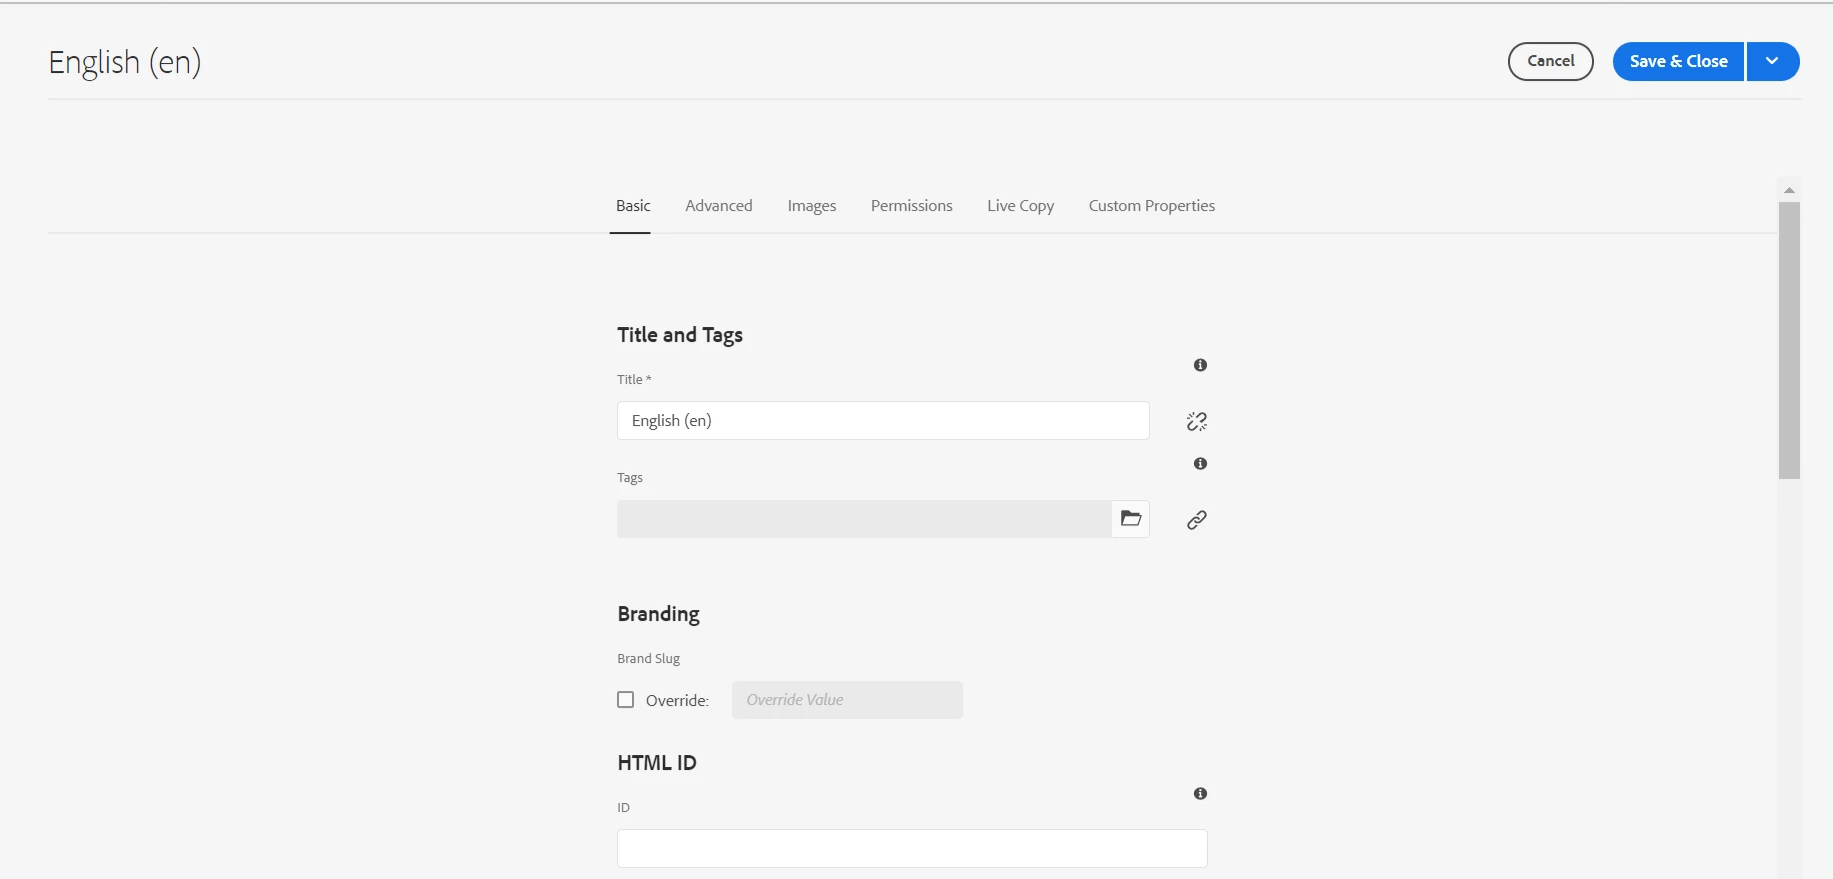The height and width of the screenshot is (879, 1833).
Task: Click the info icon above the Title field
Action: [1200, 365]
